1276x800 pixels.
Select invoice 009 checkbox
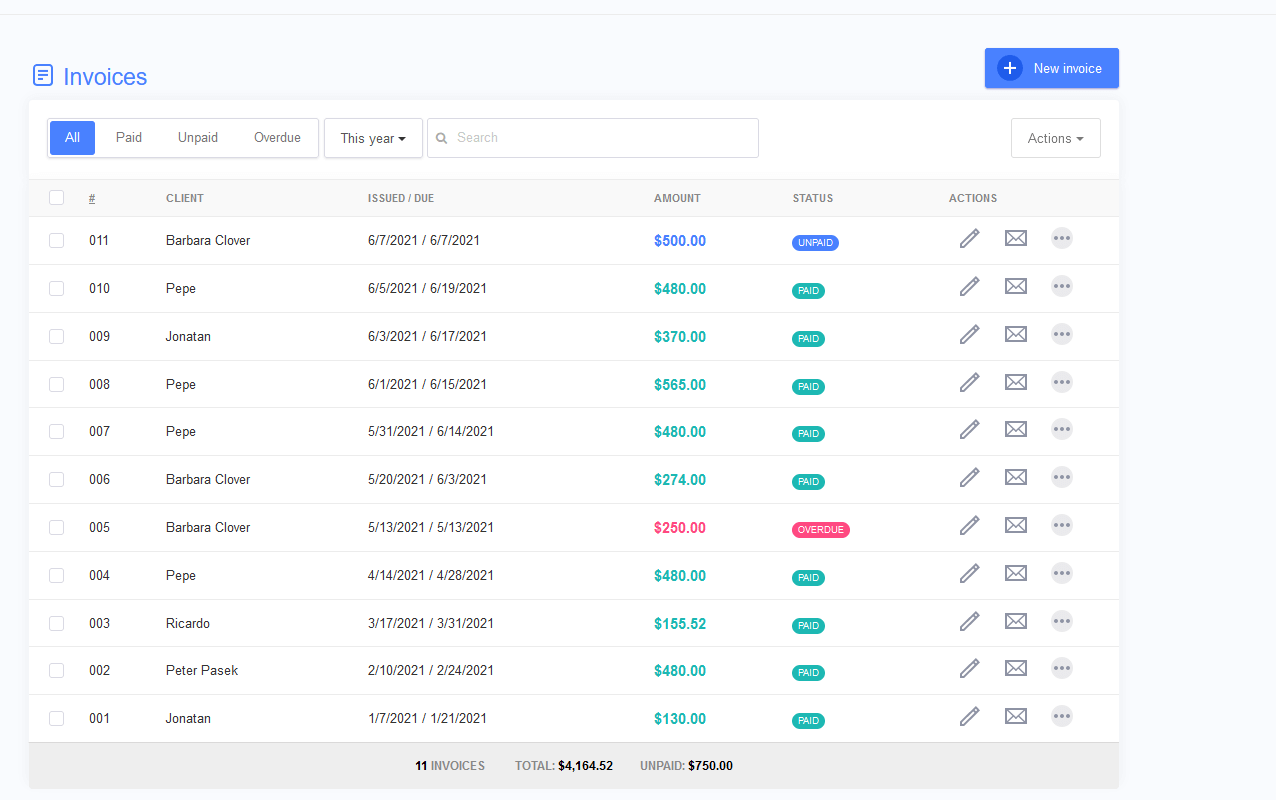(x=56, y=336)
